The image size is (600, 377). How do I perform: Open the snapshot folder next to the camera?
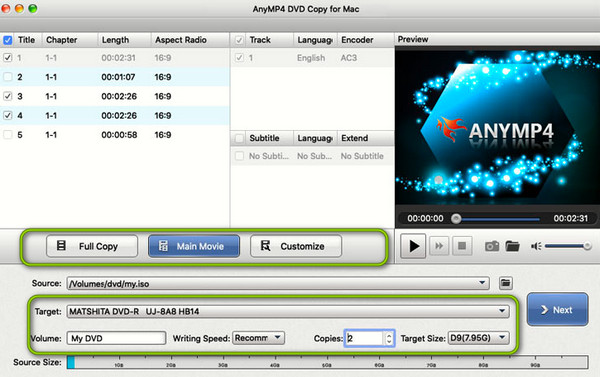512,246
